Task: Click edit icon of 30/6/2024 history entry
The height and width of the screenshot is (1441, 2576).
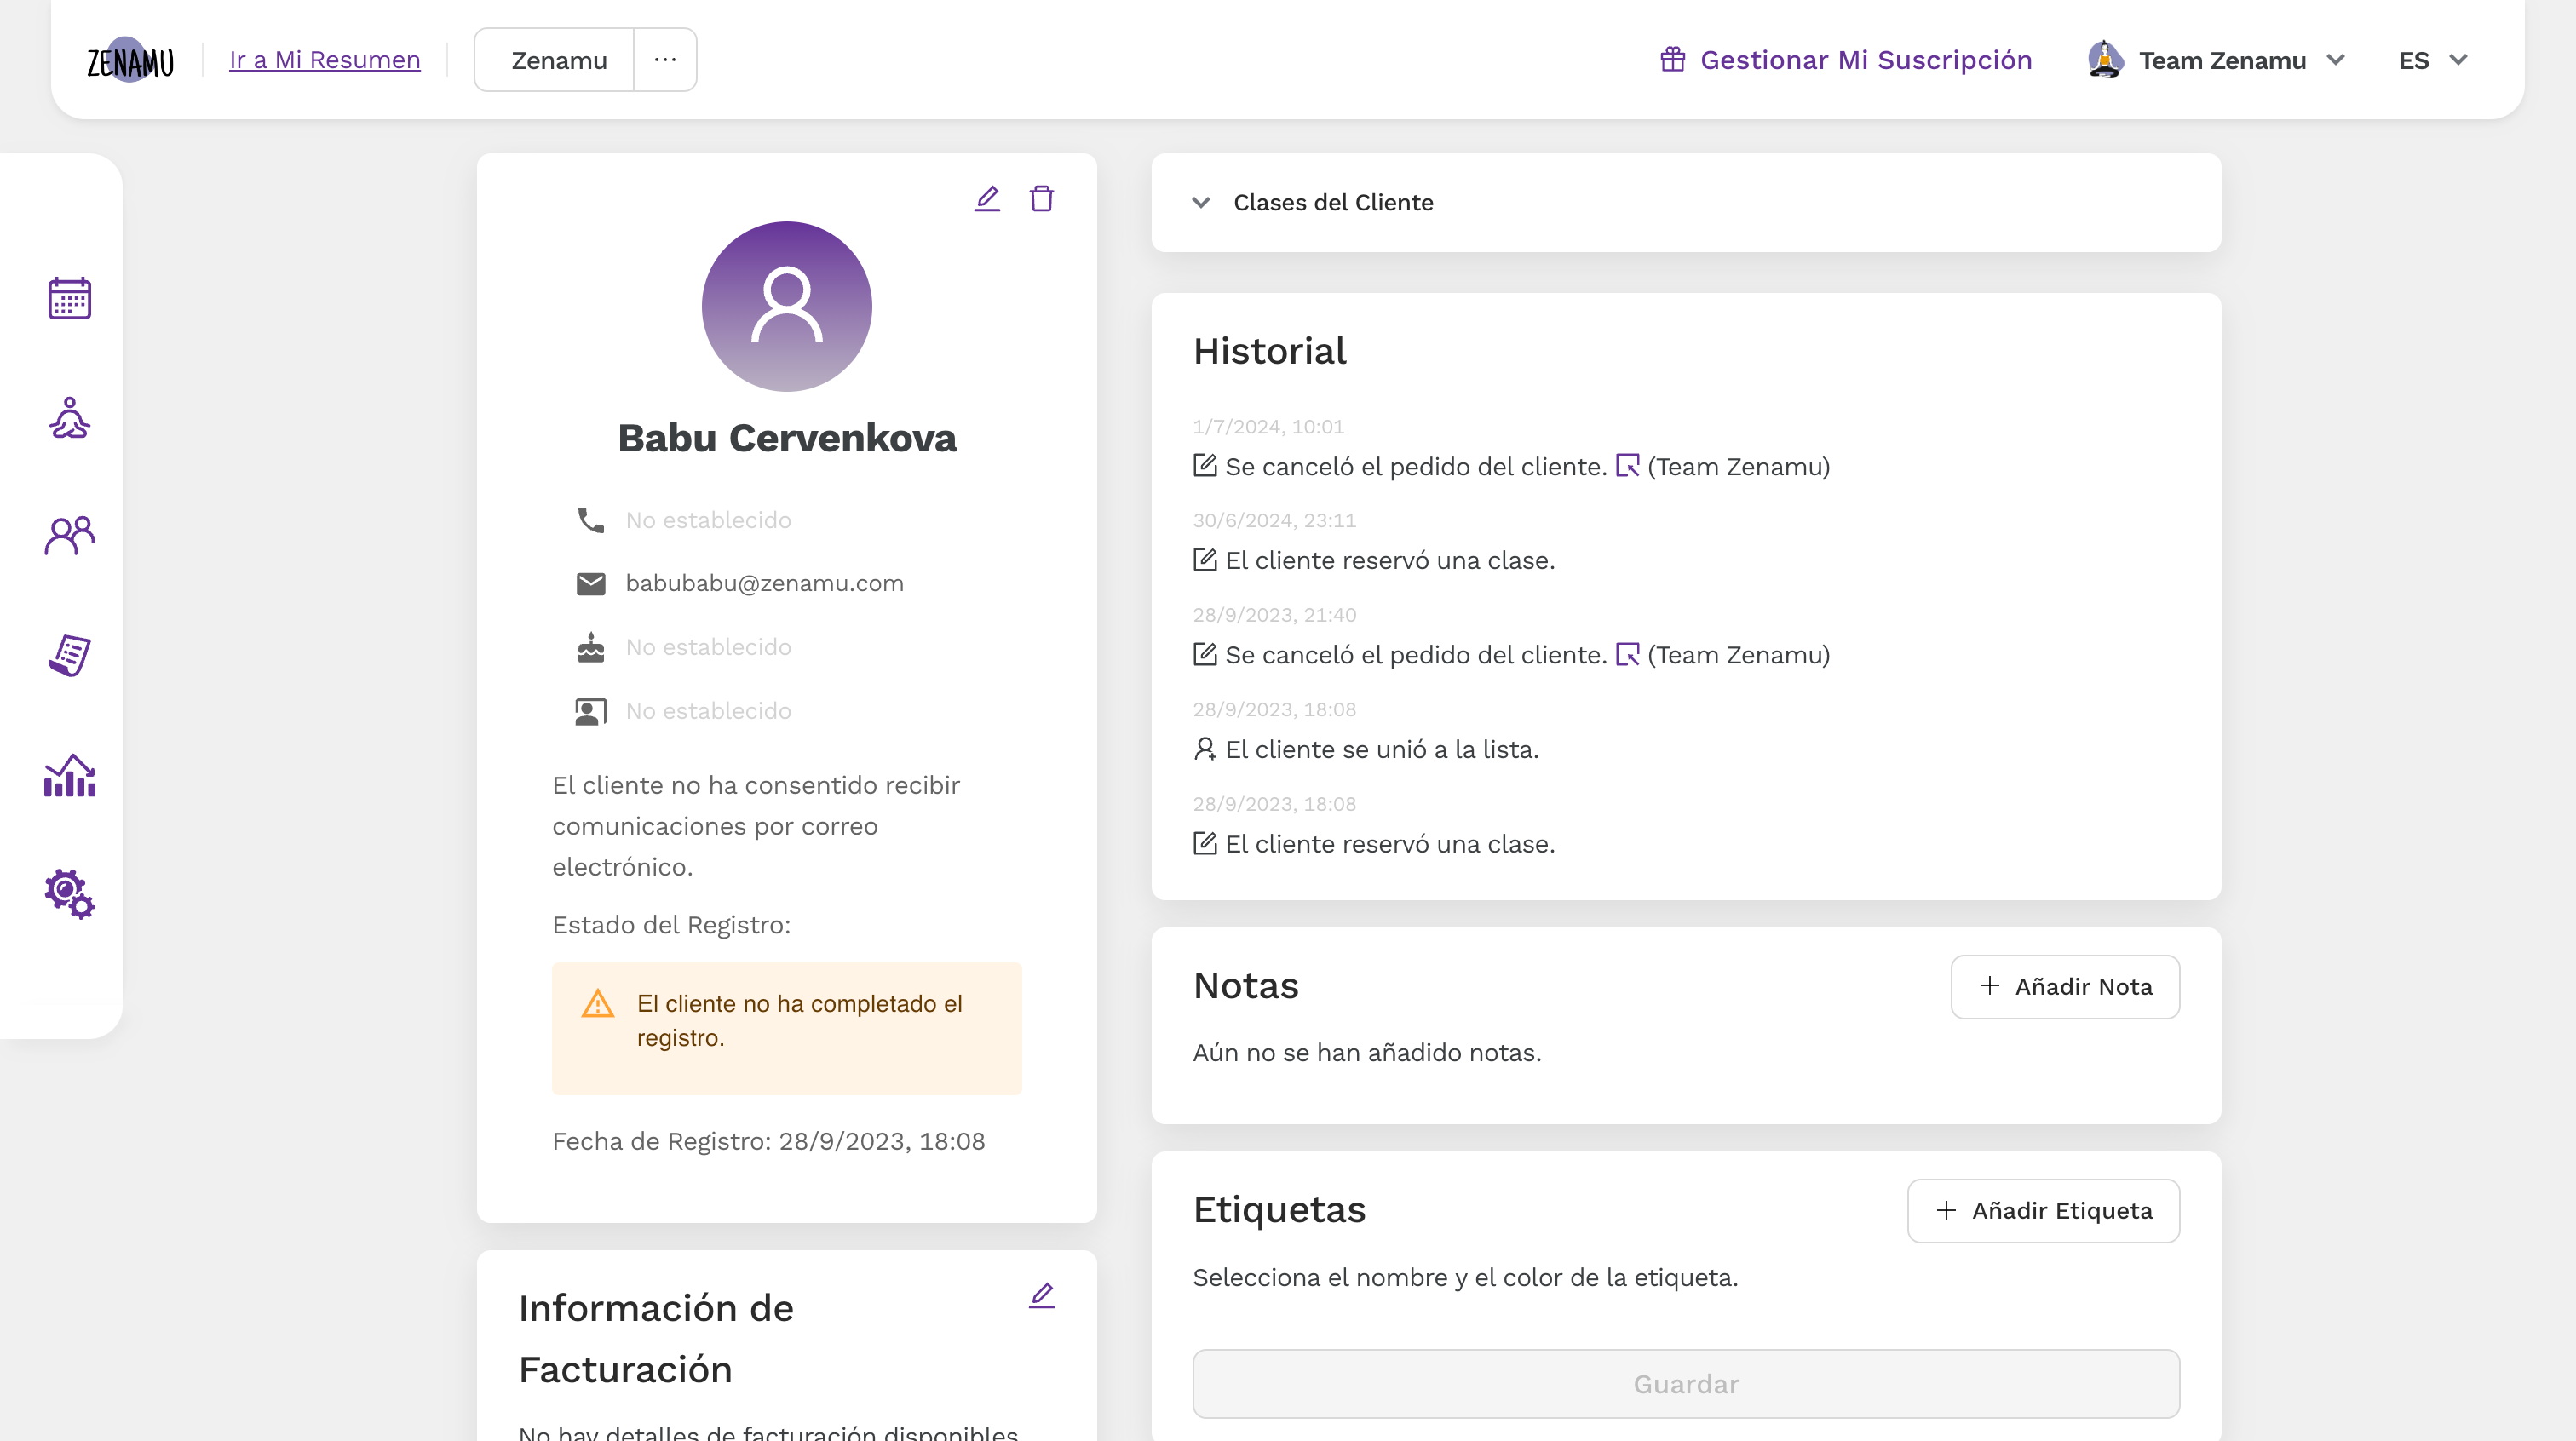Action: [1205, 560]
